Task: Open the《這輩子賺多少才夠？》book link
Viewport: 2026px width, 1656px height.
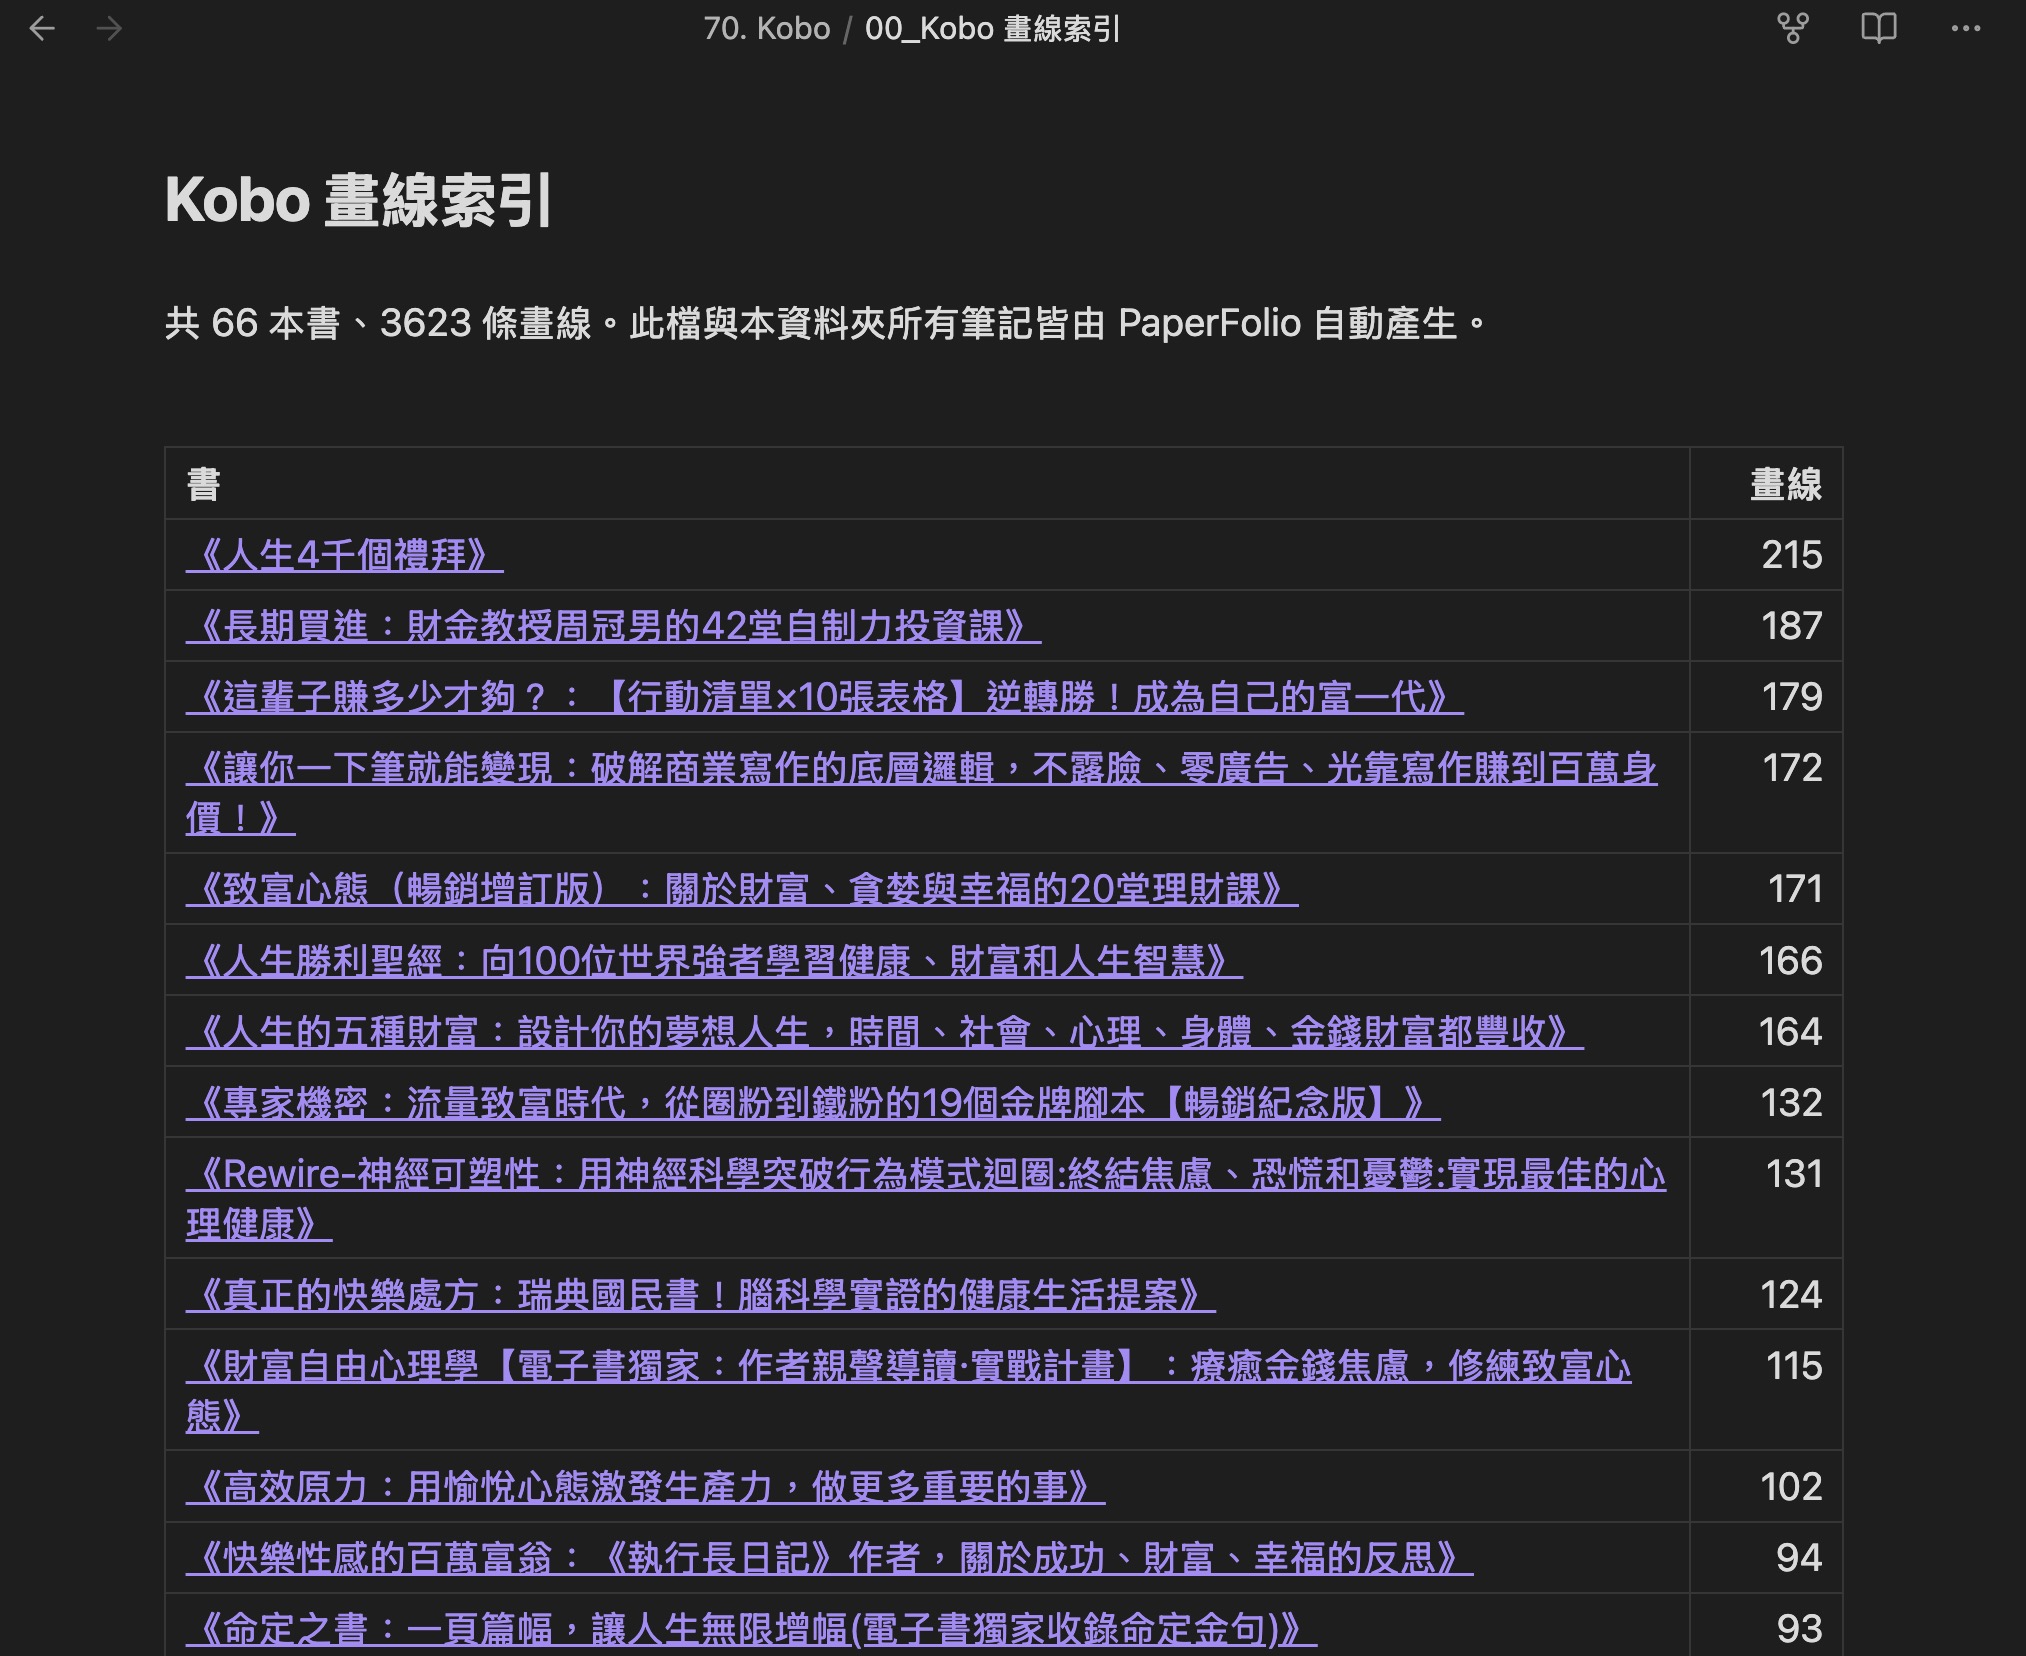Action: (824, 697)
